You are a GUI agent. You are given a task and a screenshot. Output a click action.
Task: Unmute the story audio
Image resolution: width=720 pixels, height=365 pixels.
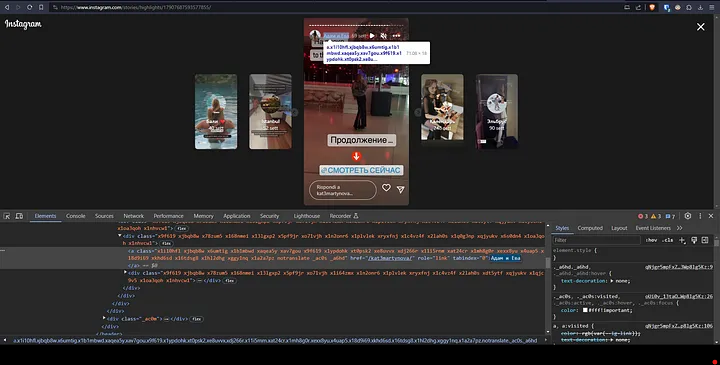[384, 36]
